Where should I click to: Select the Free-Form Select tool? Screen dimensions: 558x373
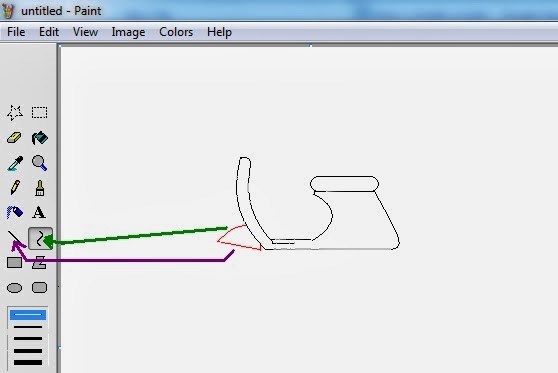click(15, 113)
